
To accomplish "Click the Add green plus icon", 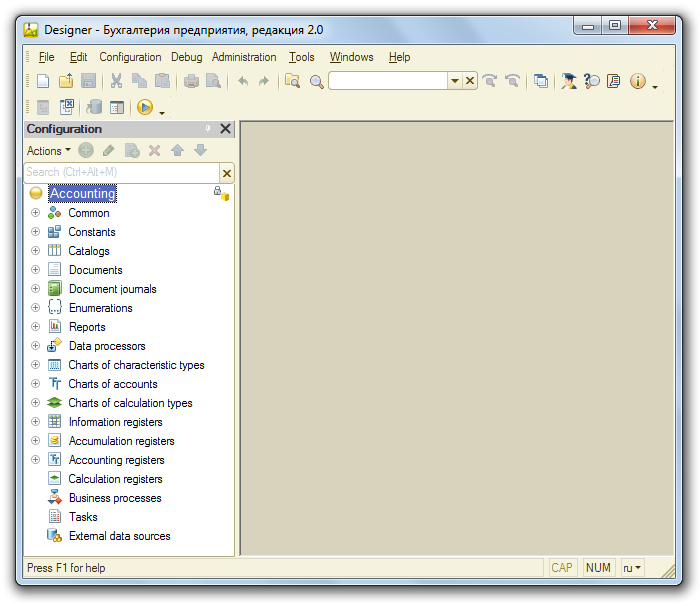I will (x=86, y=150).
